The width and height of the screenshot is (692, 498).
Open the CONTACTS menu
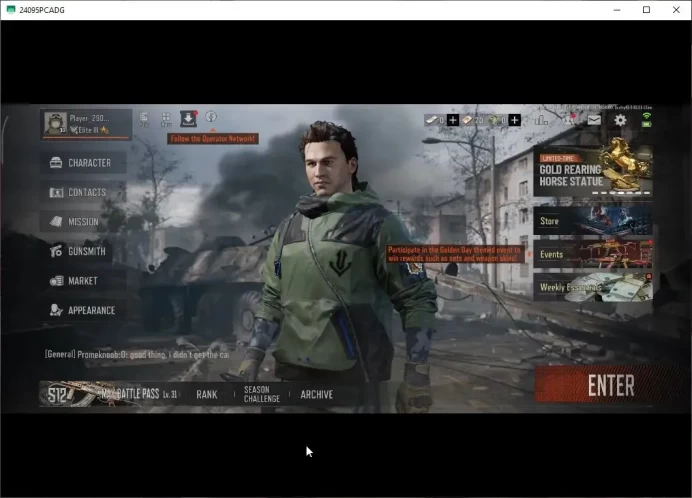coord(83,192)
